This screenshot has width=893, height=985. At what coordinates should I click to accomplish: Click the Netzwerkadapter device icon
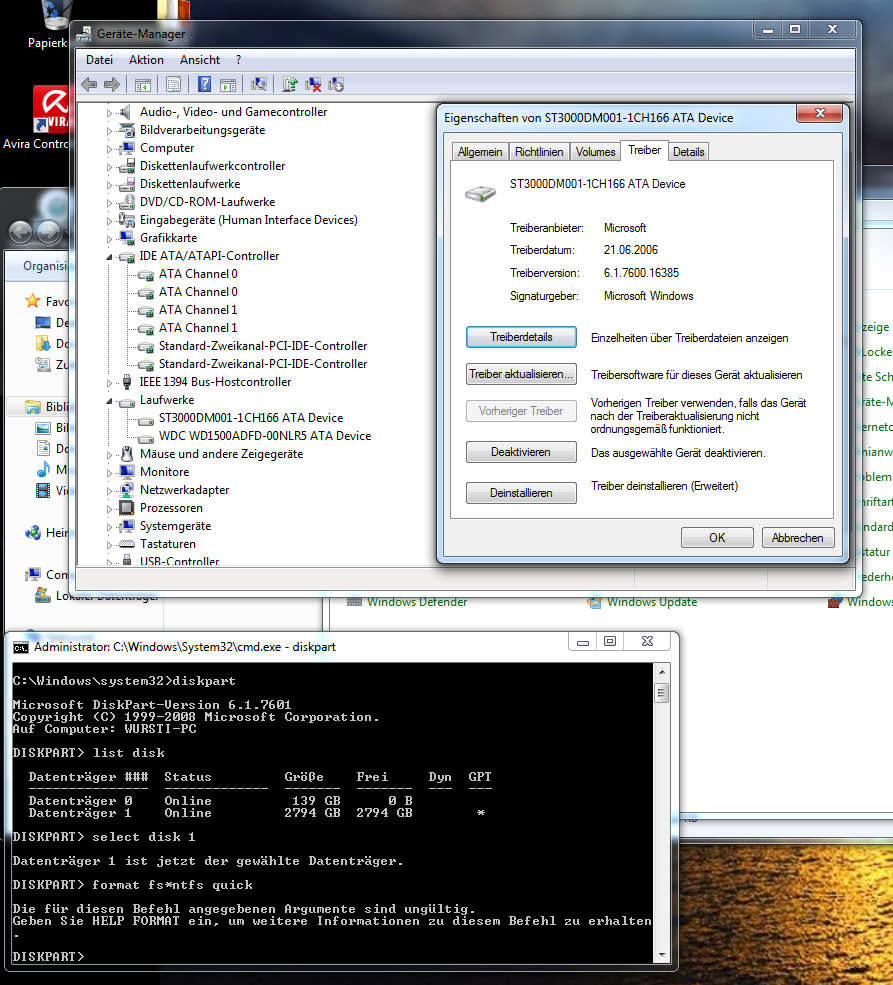pos(127,490)
